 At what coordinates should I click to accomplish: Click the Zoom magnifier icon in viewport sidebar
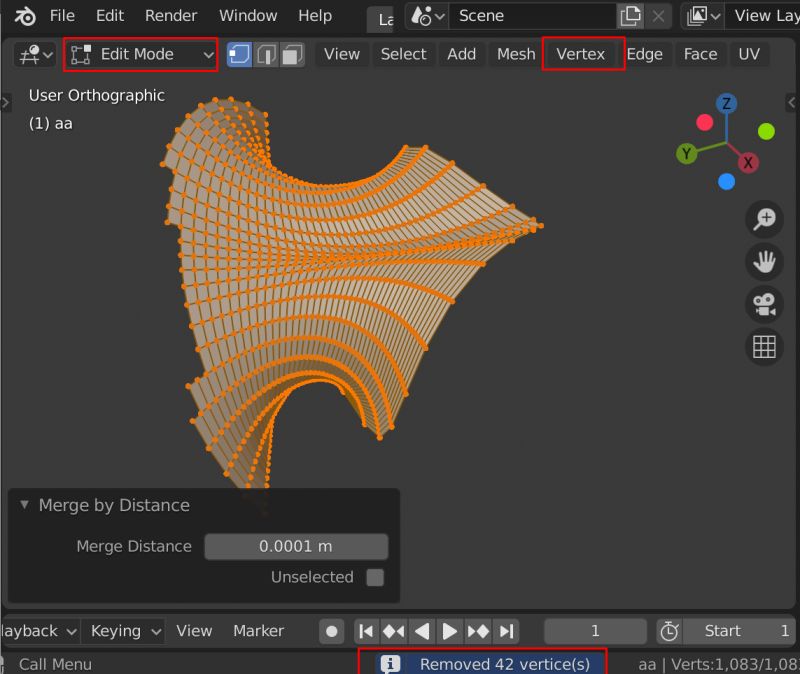[x=764, y=219]
